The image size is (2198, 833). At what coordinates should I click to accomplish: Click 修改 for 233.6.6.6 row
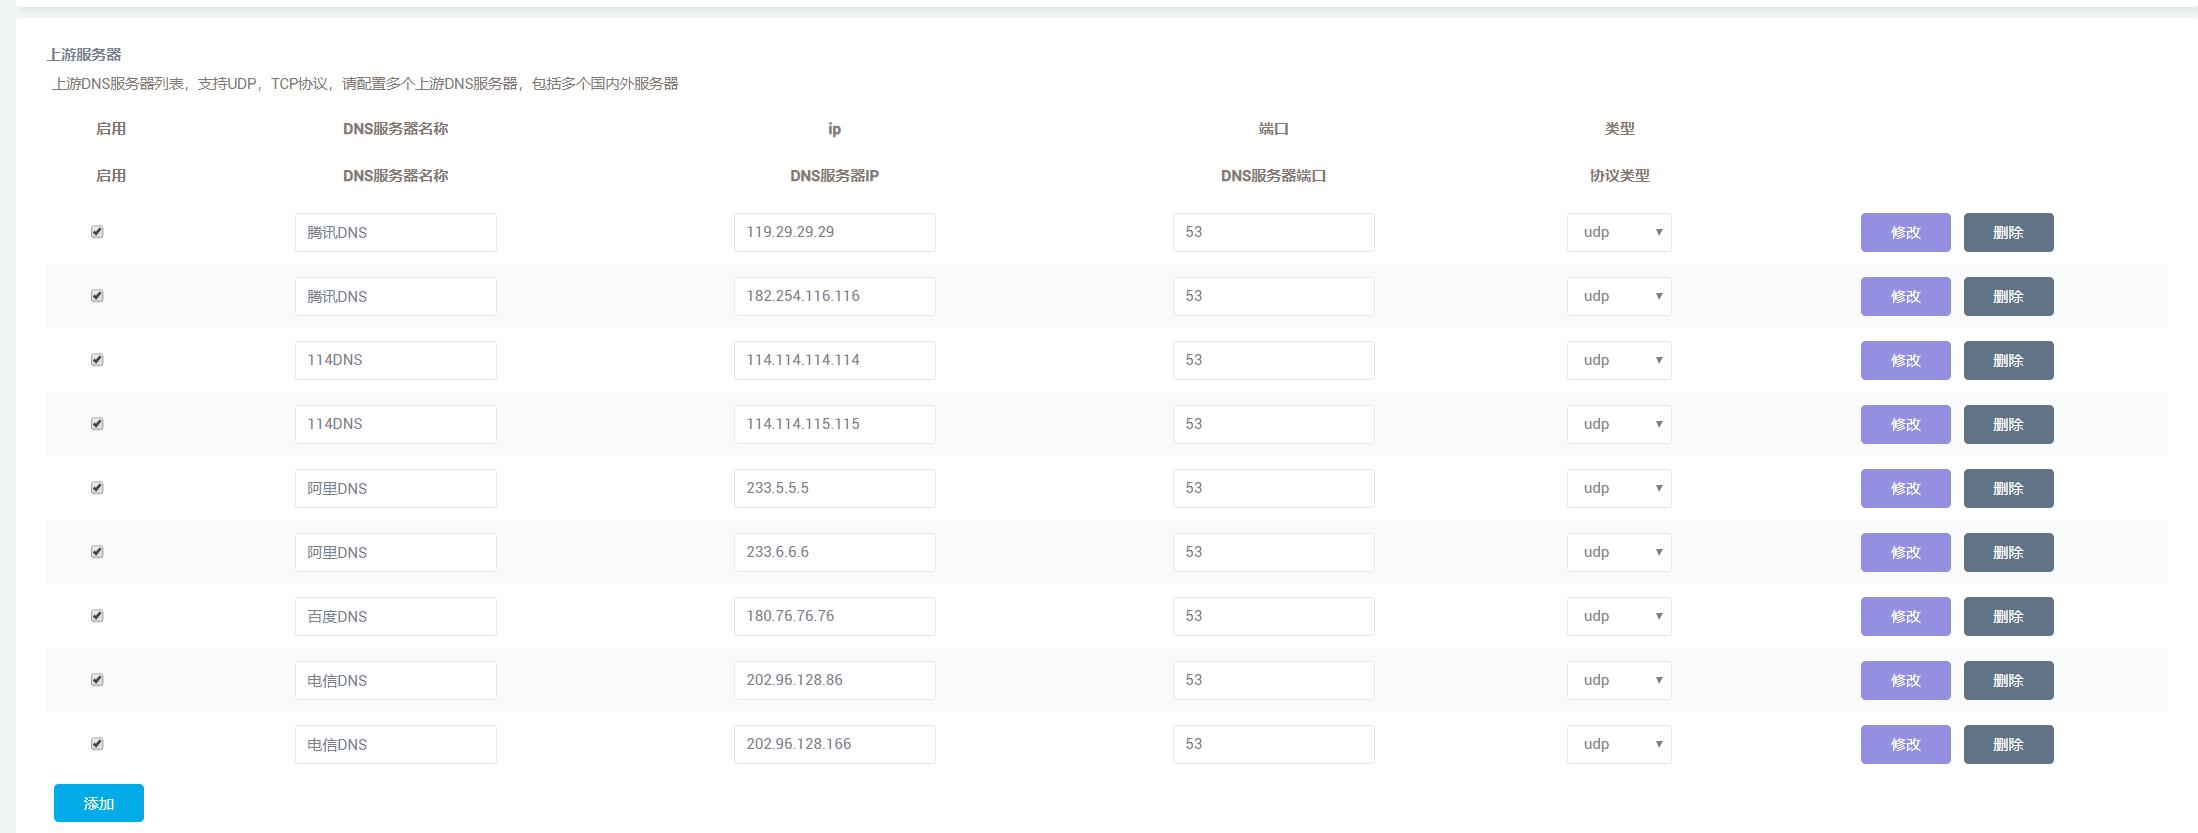point(1905,552)
